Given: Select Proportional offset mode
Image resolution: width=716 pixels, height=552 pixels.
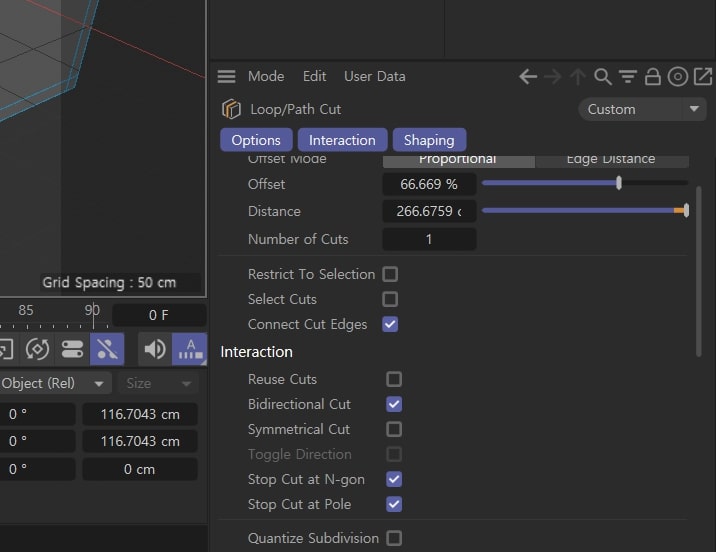Looking at the screenshot, I should click(x=458, y=159).
